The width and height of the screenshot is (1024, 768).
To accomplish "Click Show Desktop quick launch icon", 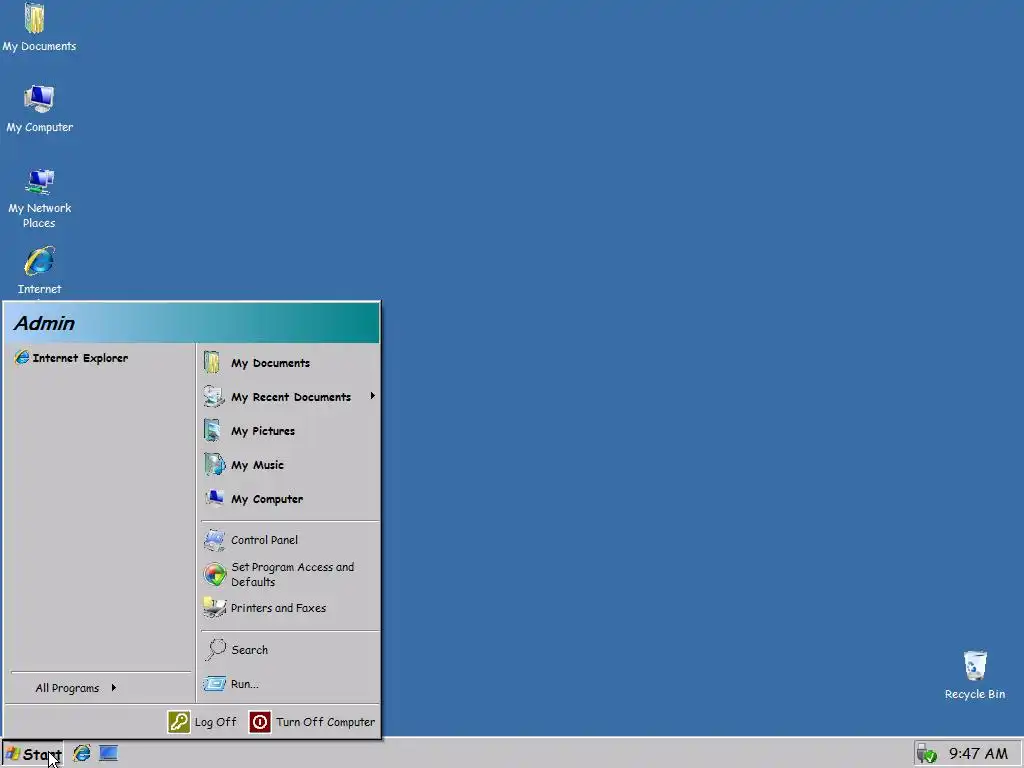I will [x=108, y=753].
